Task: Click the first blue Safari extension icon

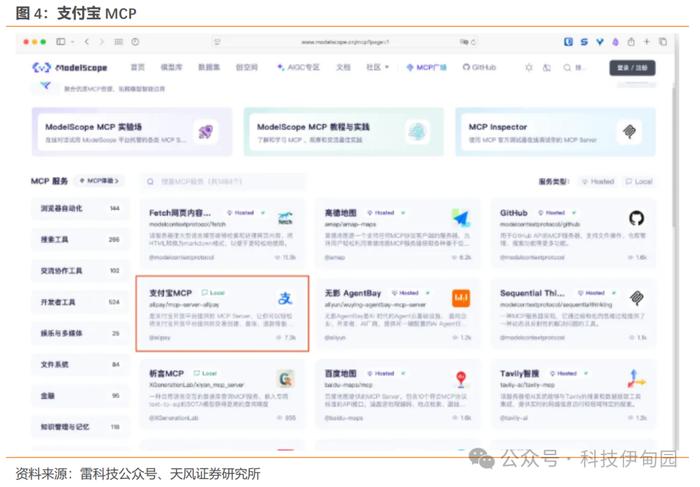Action: pos(568,42)
